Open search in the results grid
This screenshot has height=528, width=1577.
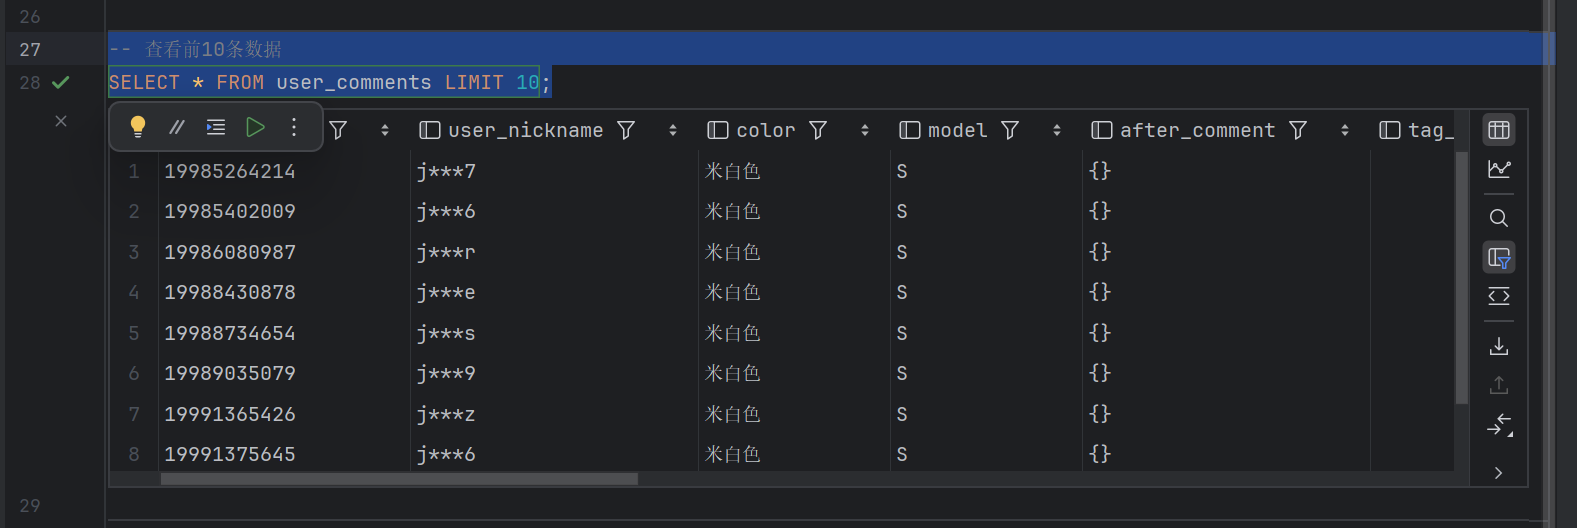point(1498,218)
